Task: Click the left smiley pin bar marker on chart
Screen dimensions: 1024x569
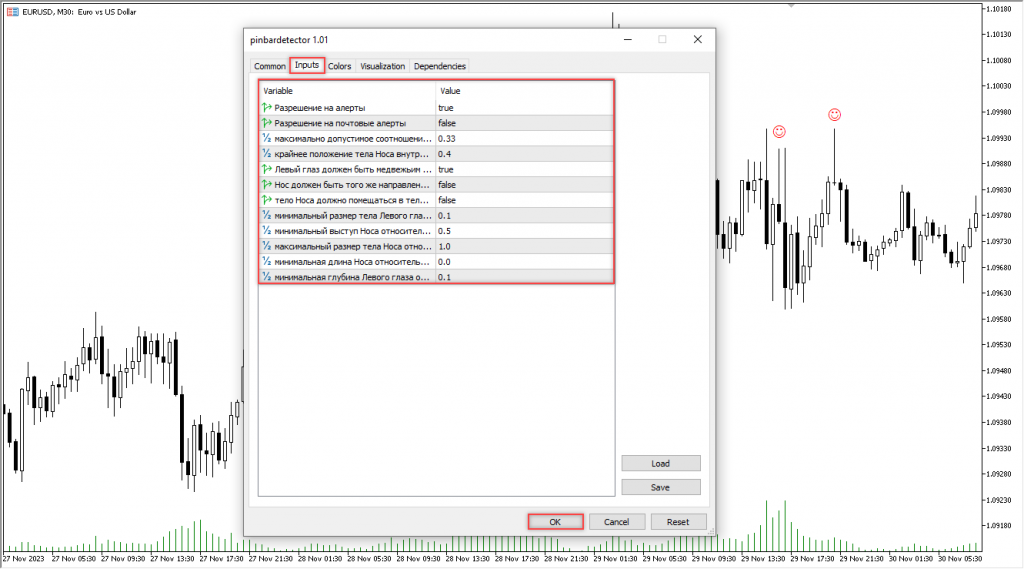Action: [779, 132]
